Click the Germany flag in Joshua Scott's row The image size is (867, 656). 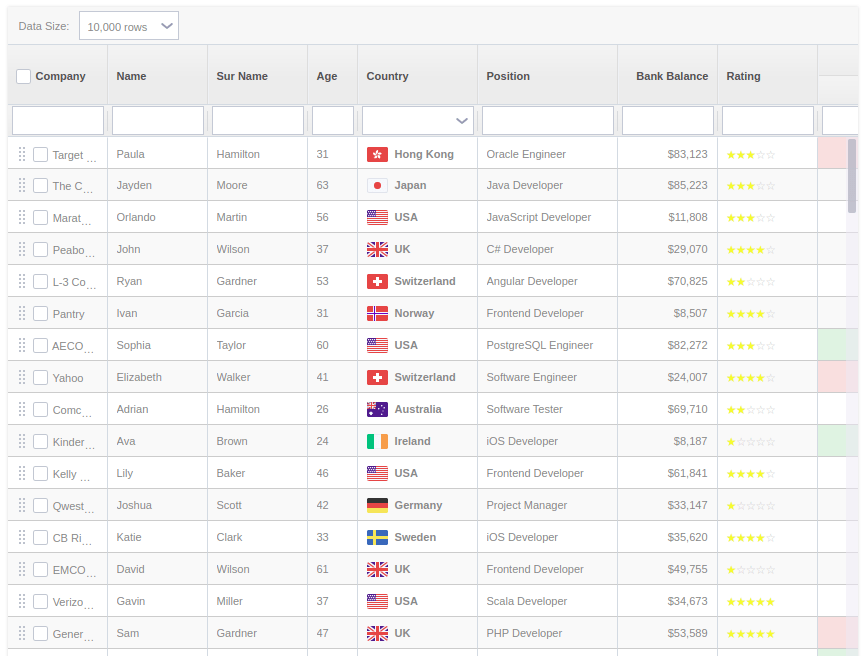click(378, 505)
